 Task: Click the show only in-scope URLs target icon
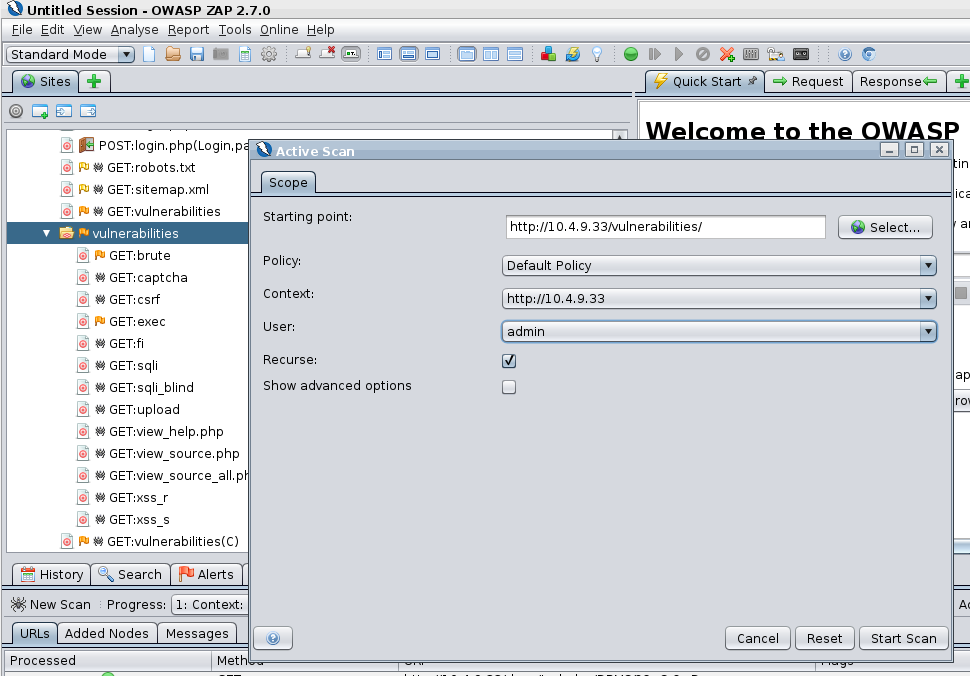[16, 111]
